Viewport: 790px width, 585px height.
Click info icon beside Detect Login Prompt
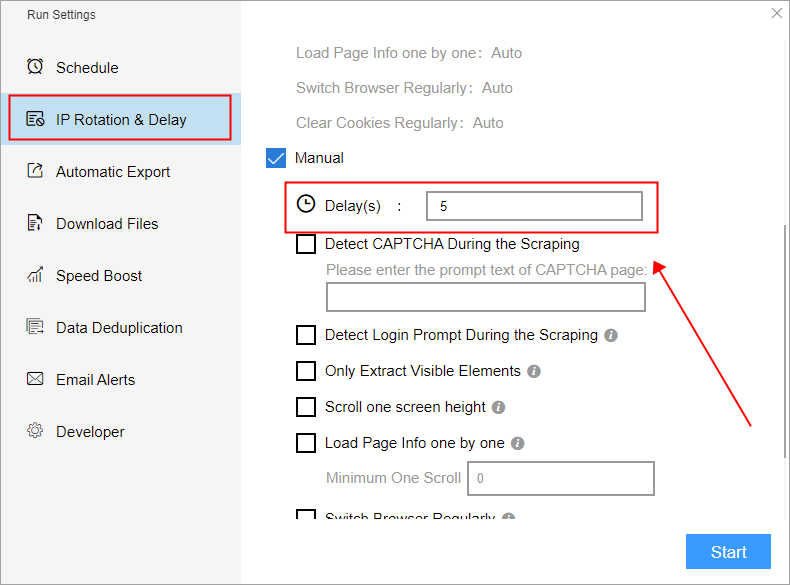[611, 336]
